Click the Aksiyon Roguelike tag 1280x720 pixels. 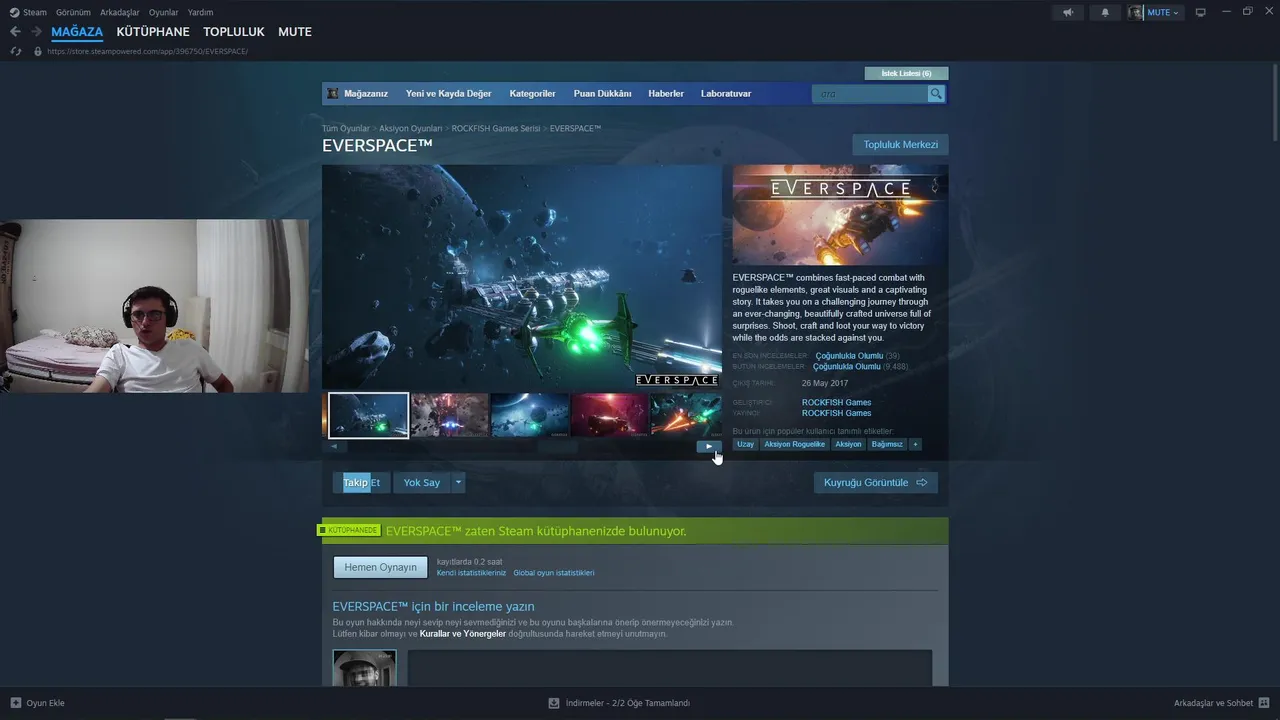point(795,444)
